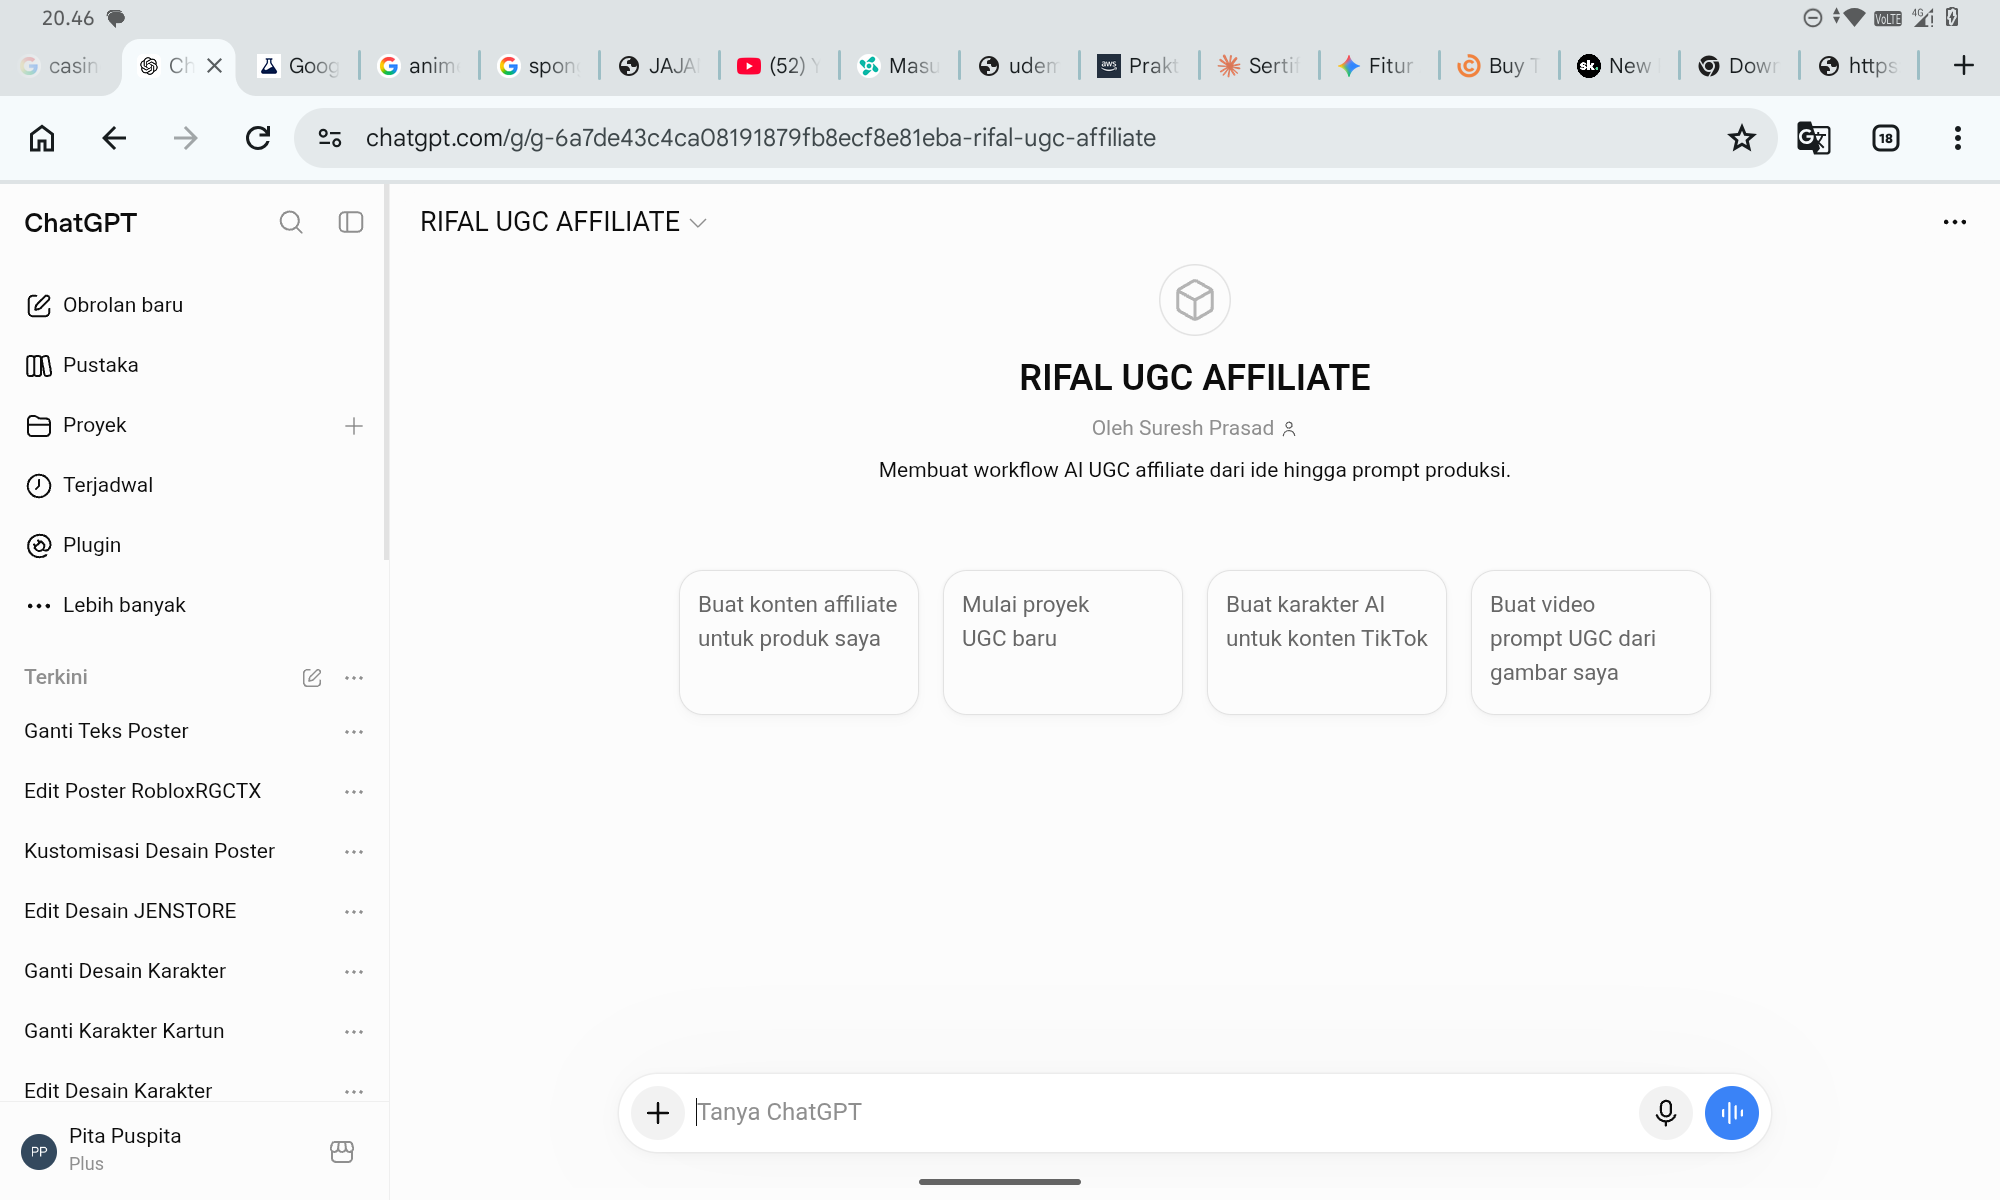Click the chatgpt.com URL in the address bar

(x=761, y=138)
